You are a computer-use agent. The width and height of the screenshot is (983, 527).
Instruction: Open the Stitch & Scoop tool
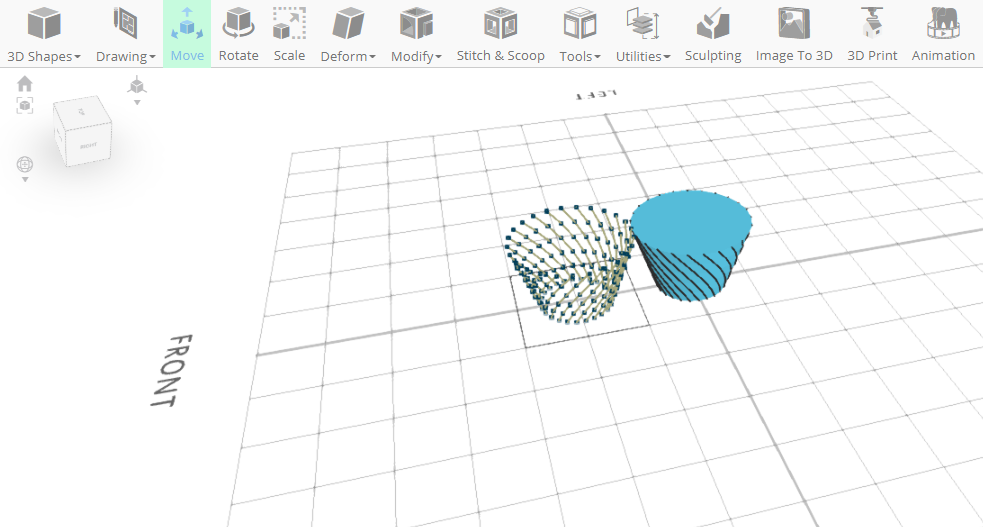(500, 34)
